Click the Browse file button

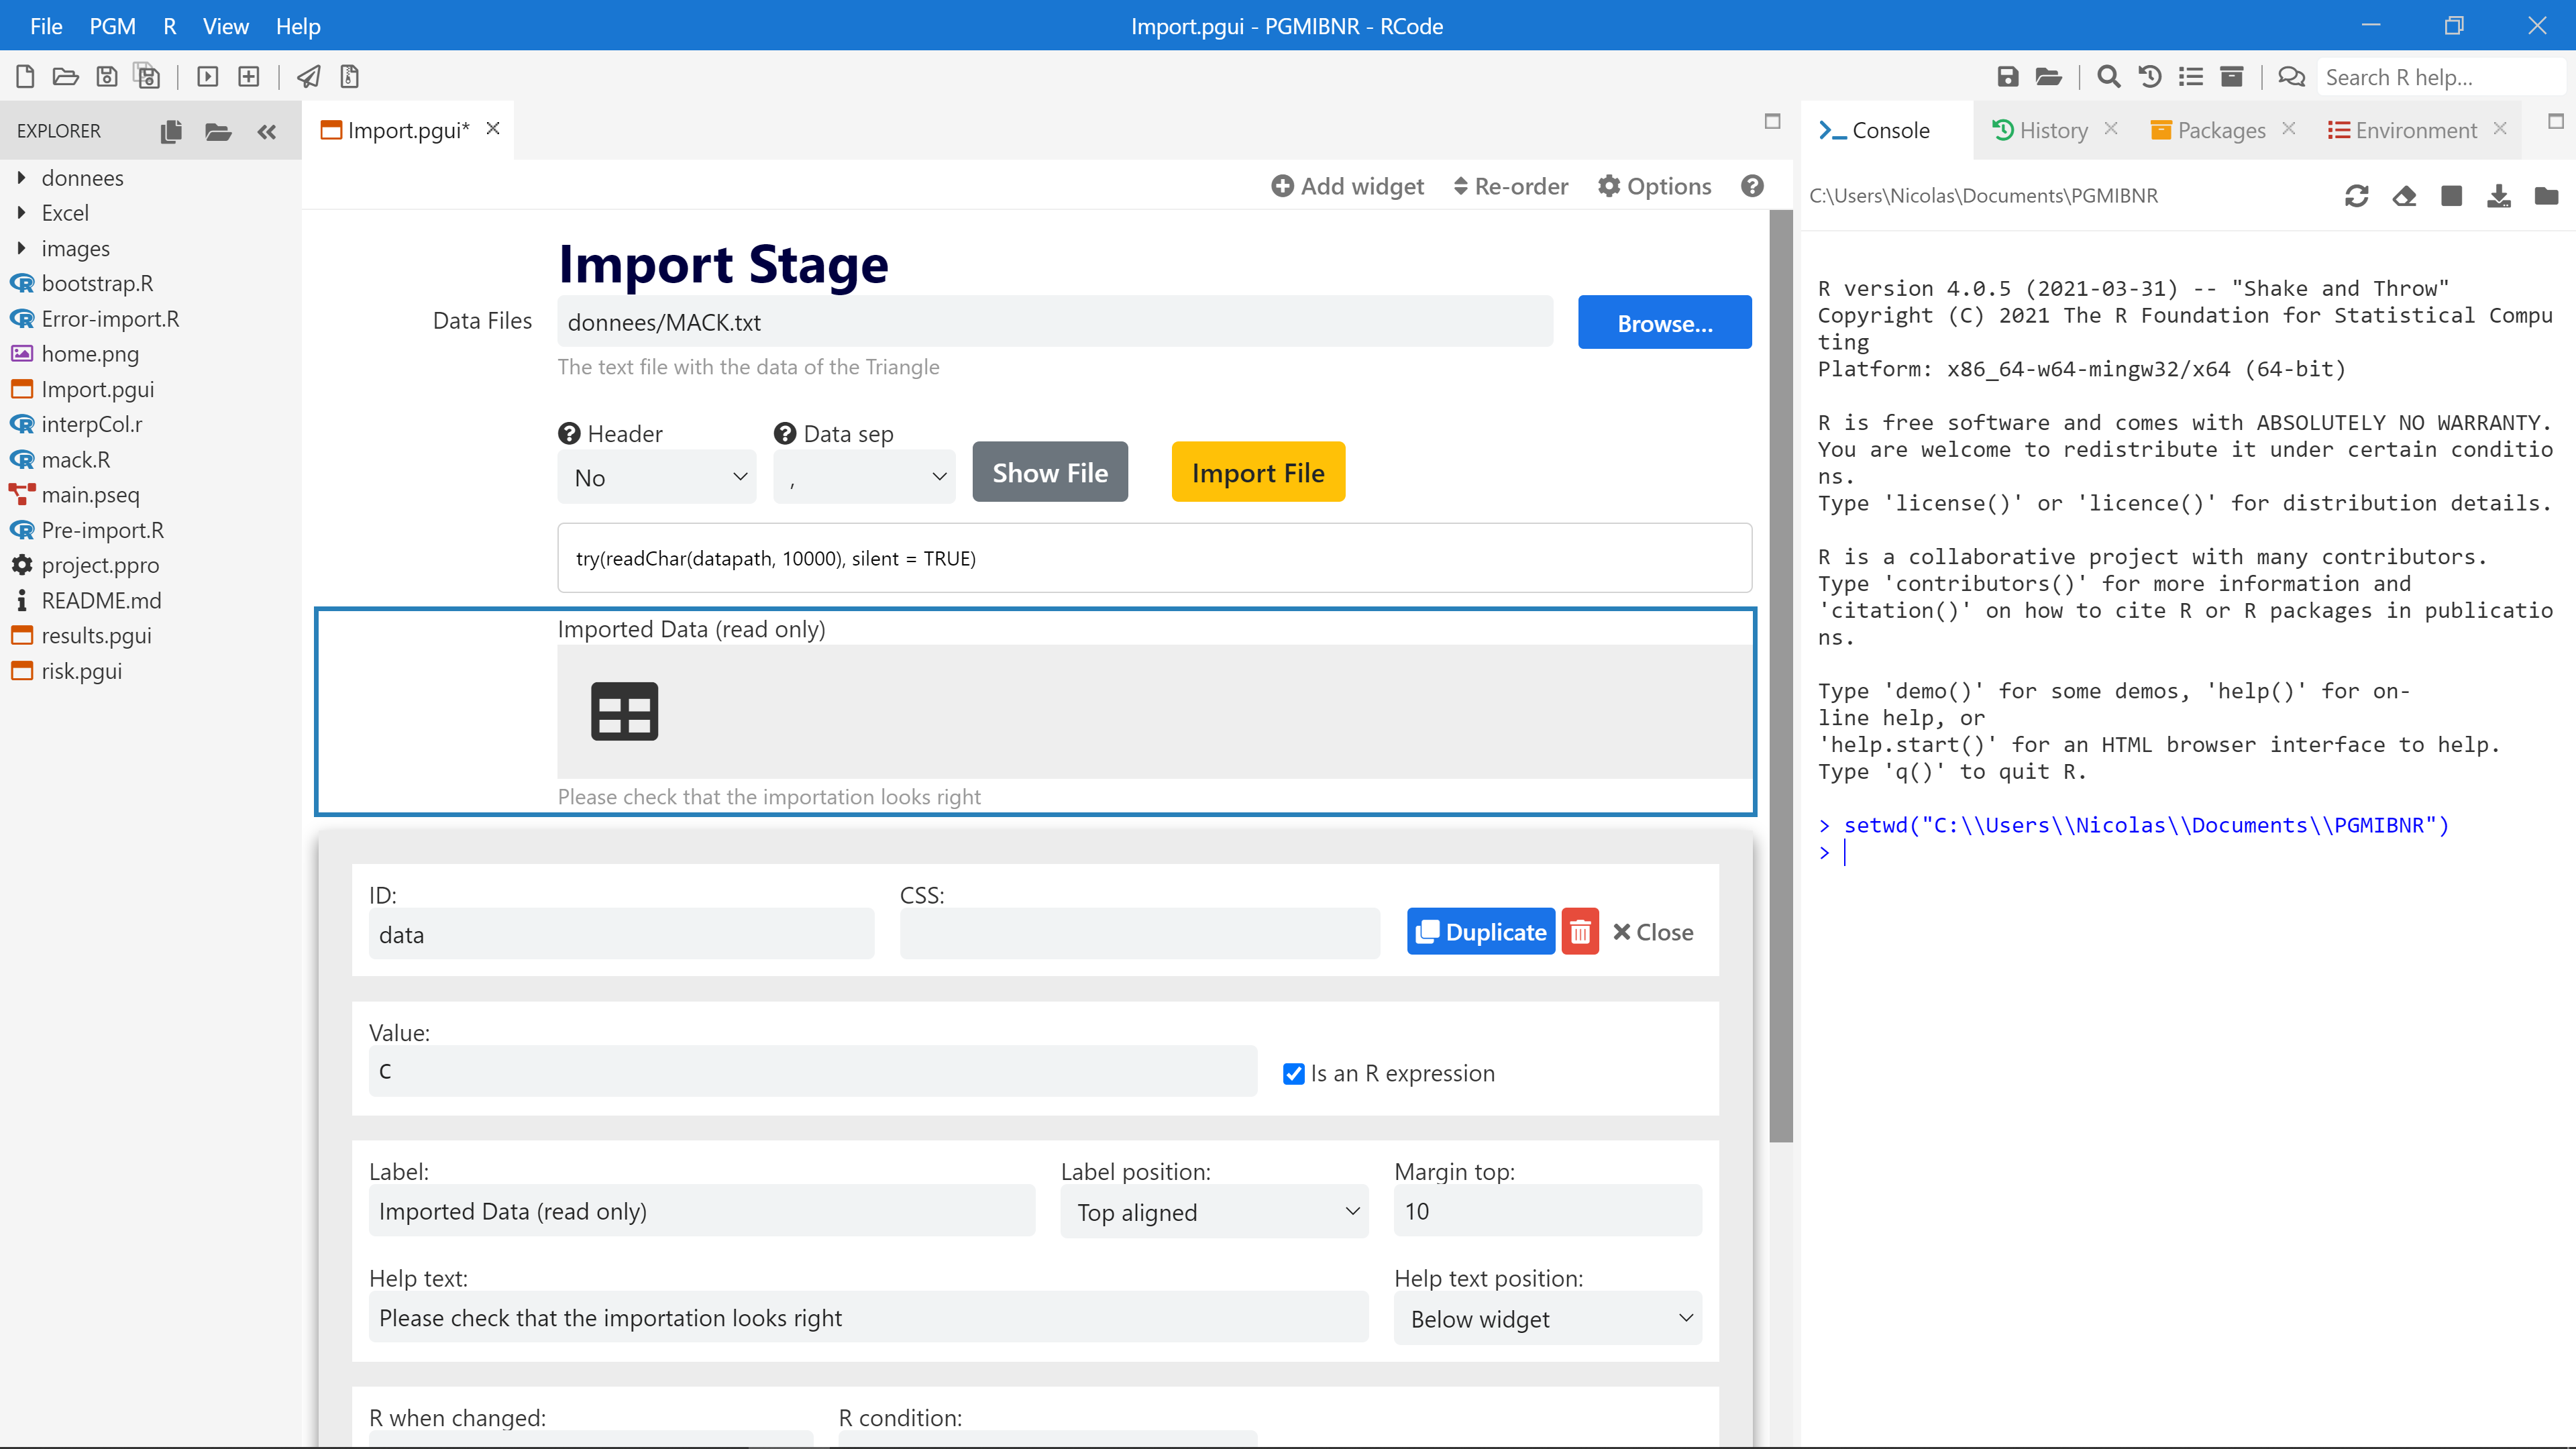[1661, 322]
